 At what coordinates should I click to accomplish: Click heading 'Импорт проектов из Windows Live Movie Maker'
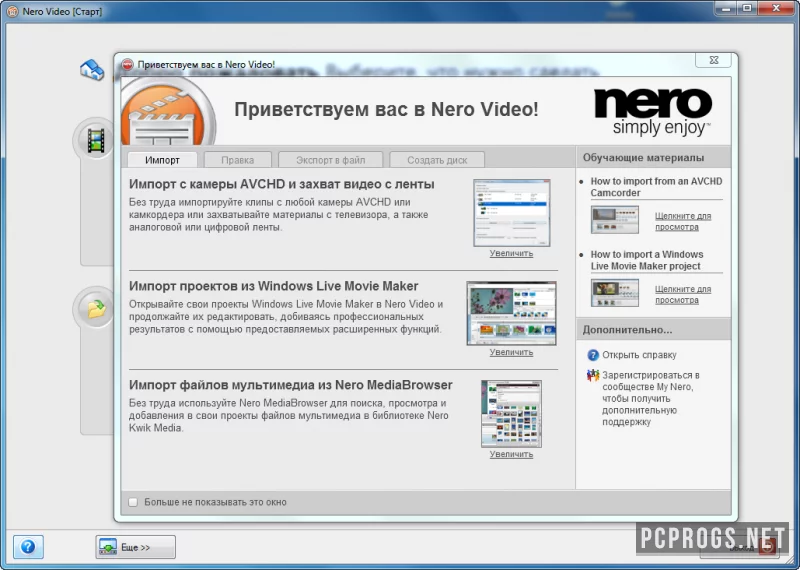[273, 286]
